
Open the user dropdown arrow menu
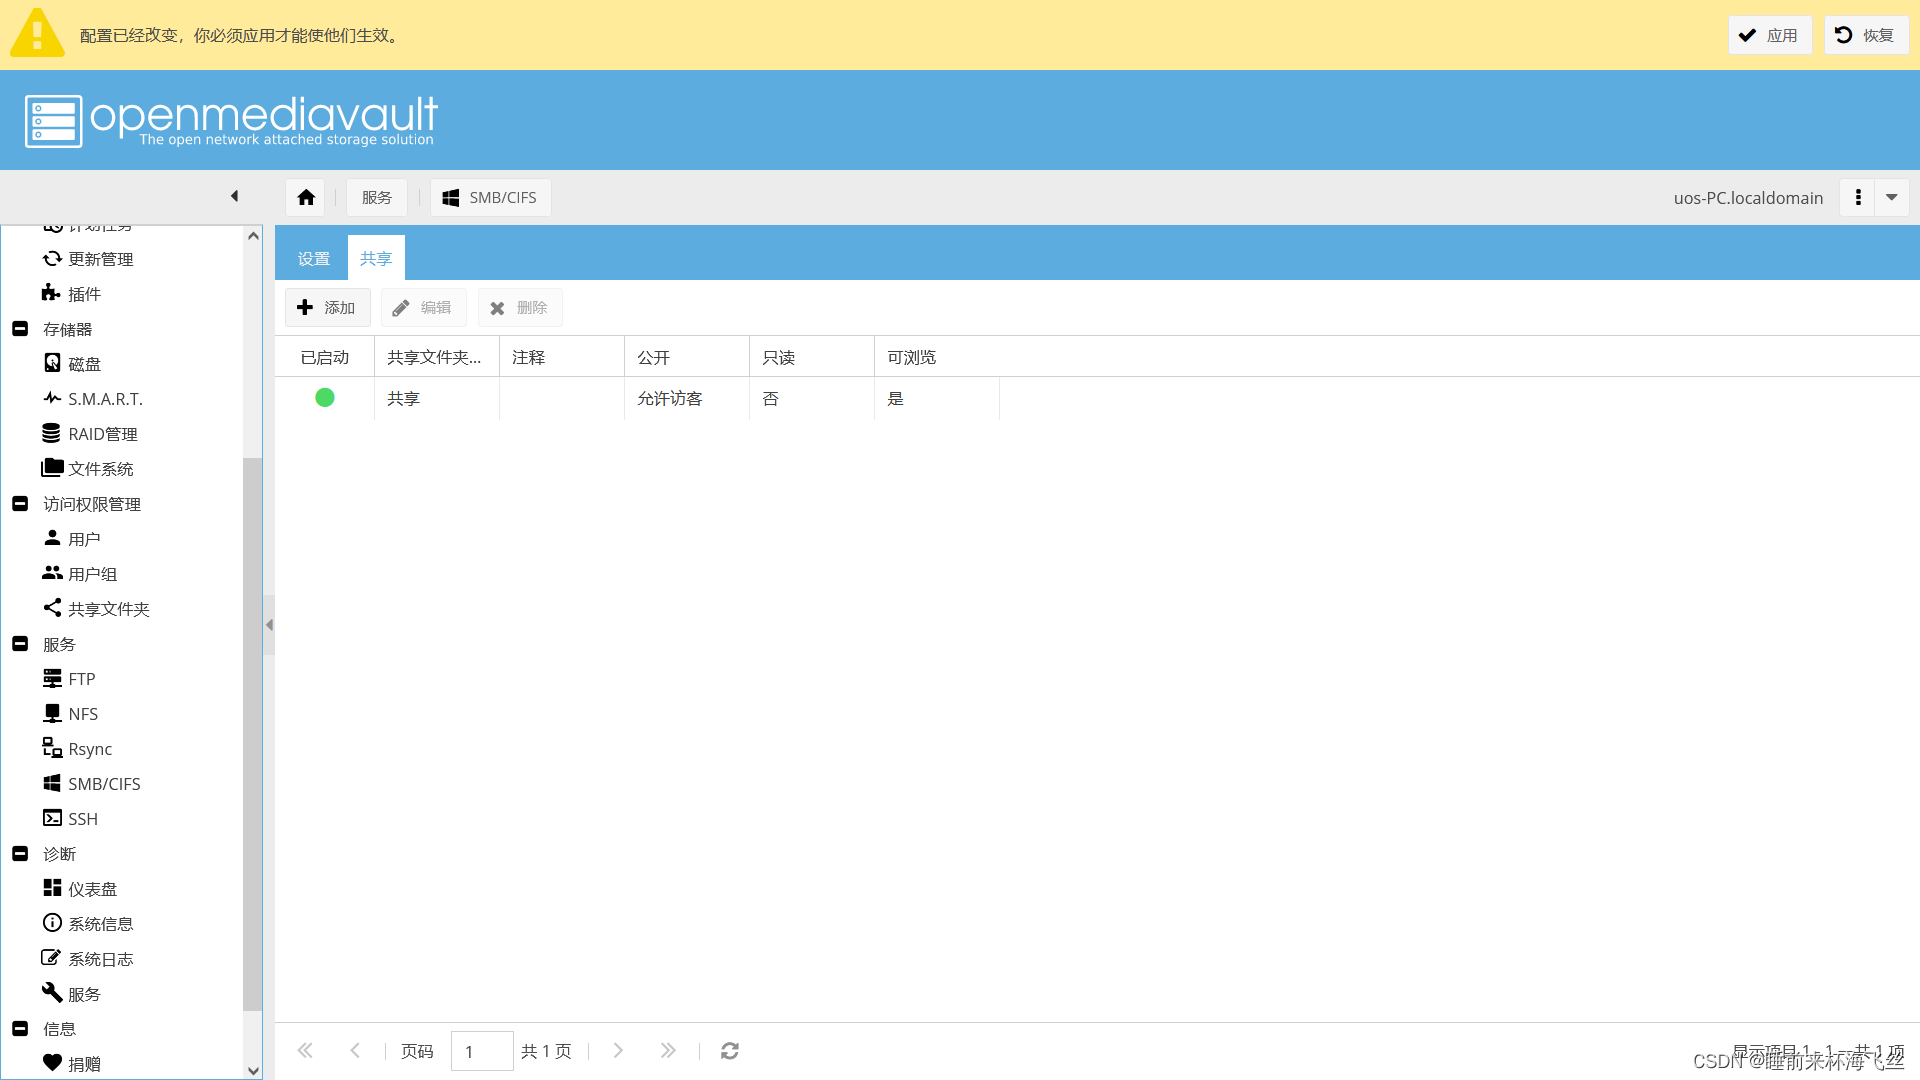[x=1892, y=198]
